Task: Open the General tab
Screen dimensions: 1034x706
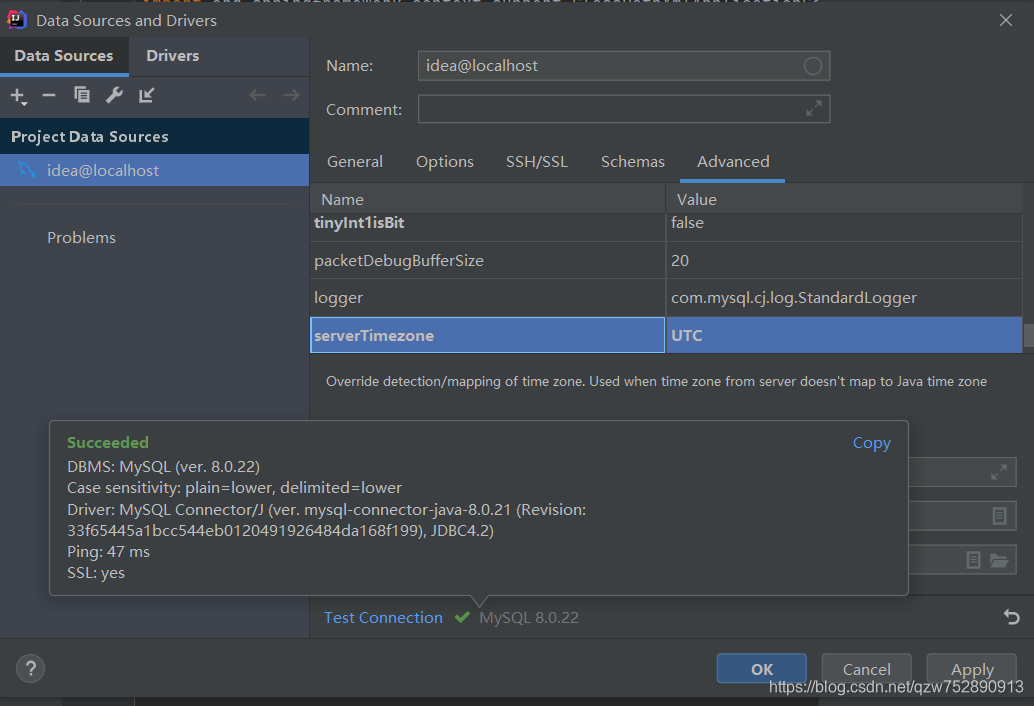Action: tap(355, 162)
